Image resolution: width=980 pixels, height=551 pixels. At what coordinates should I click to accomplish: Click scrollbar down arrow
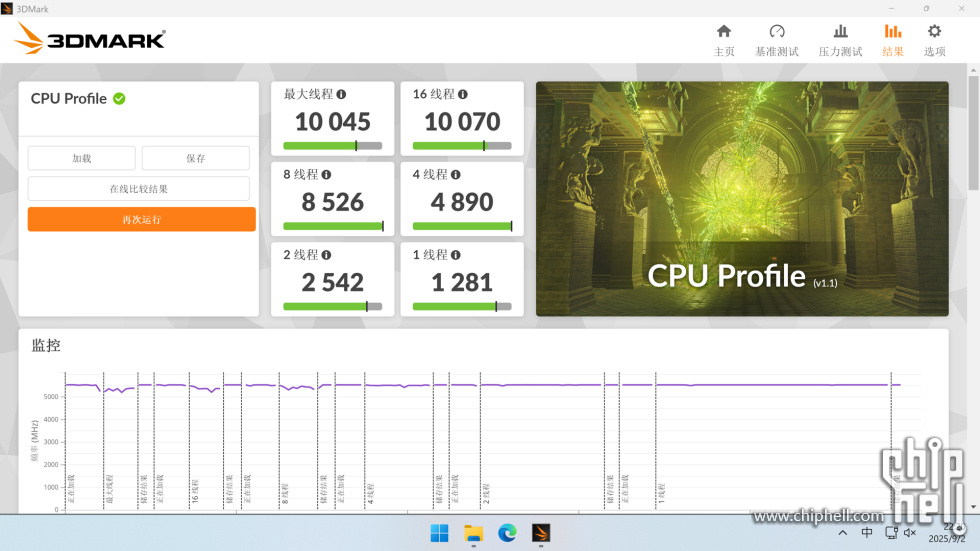[x=974, y=507]
